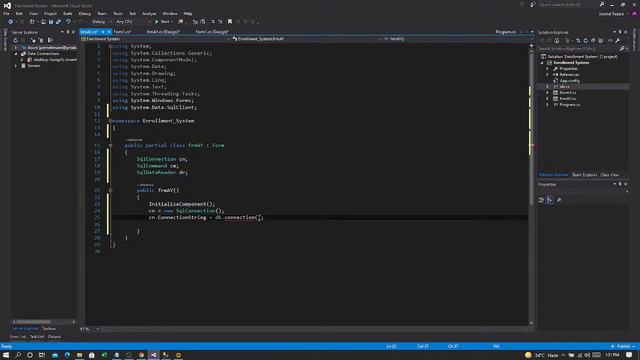
Task: Open the Analyze menu
Action: [x=149, y=13]
